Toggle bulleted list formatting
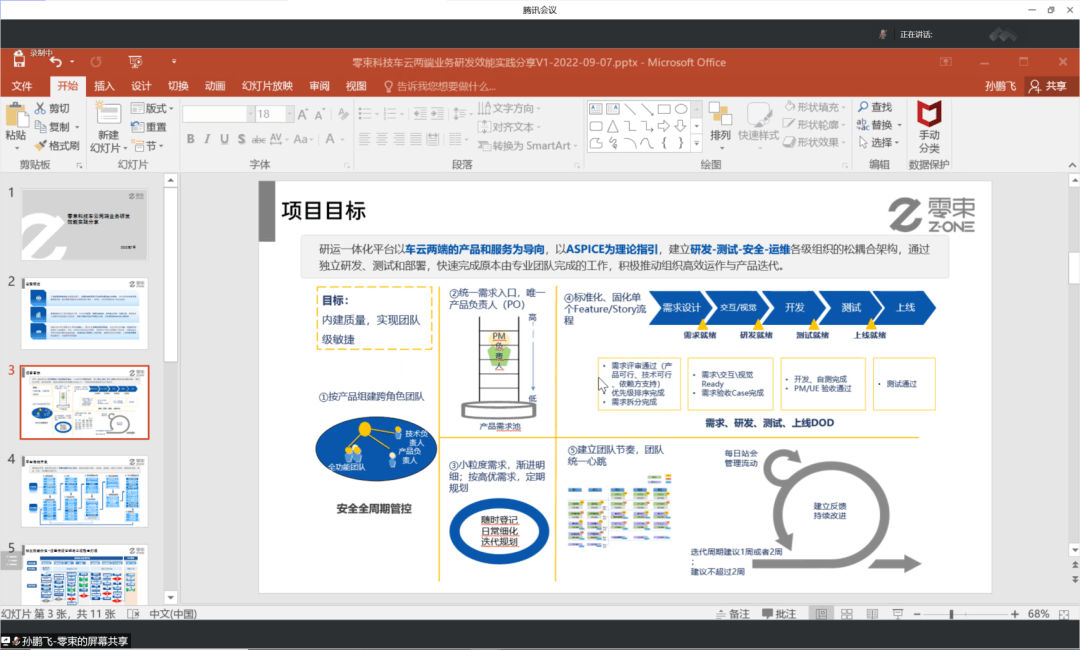Image resolution: width=1080 pixels, height=650 pixels. (x=367, y=114)
